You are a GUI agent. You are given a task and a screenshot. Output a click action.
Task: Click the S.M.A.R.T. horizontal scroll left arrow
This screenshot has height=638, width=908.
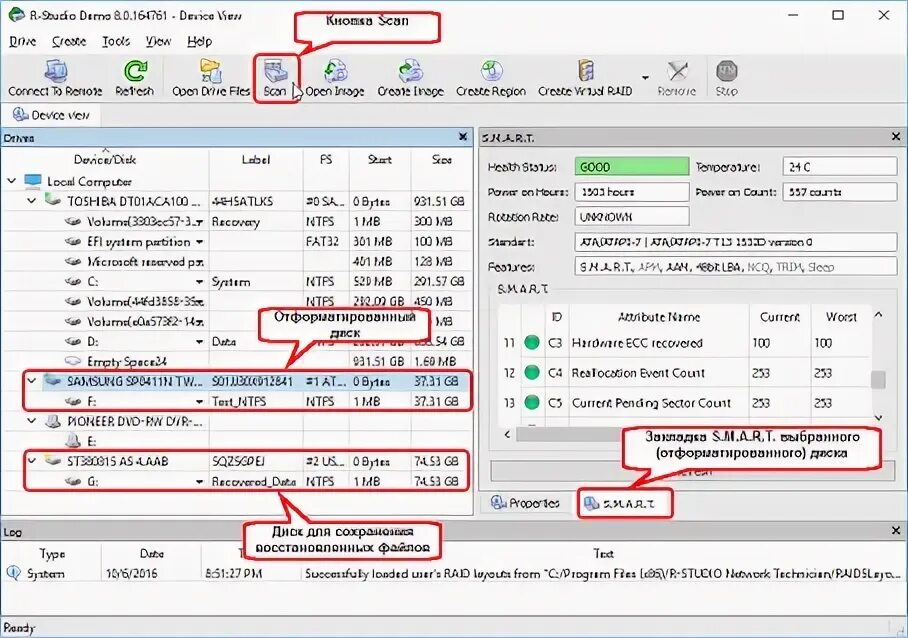[507, 434]
